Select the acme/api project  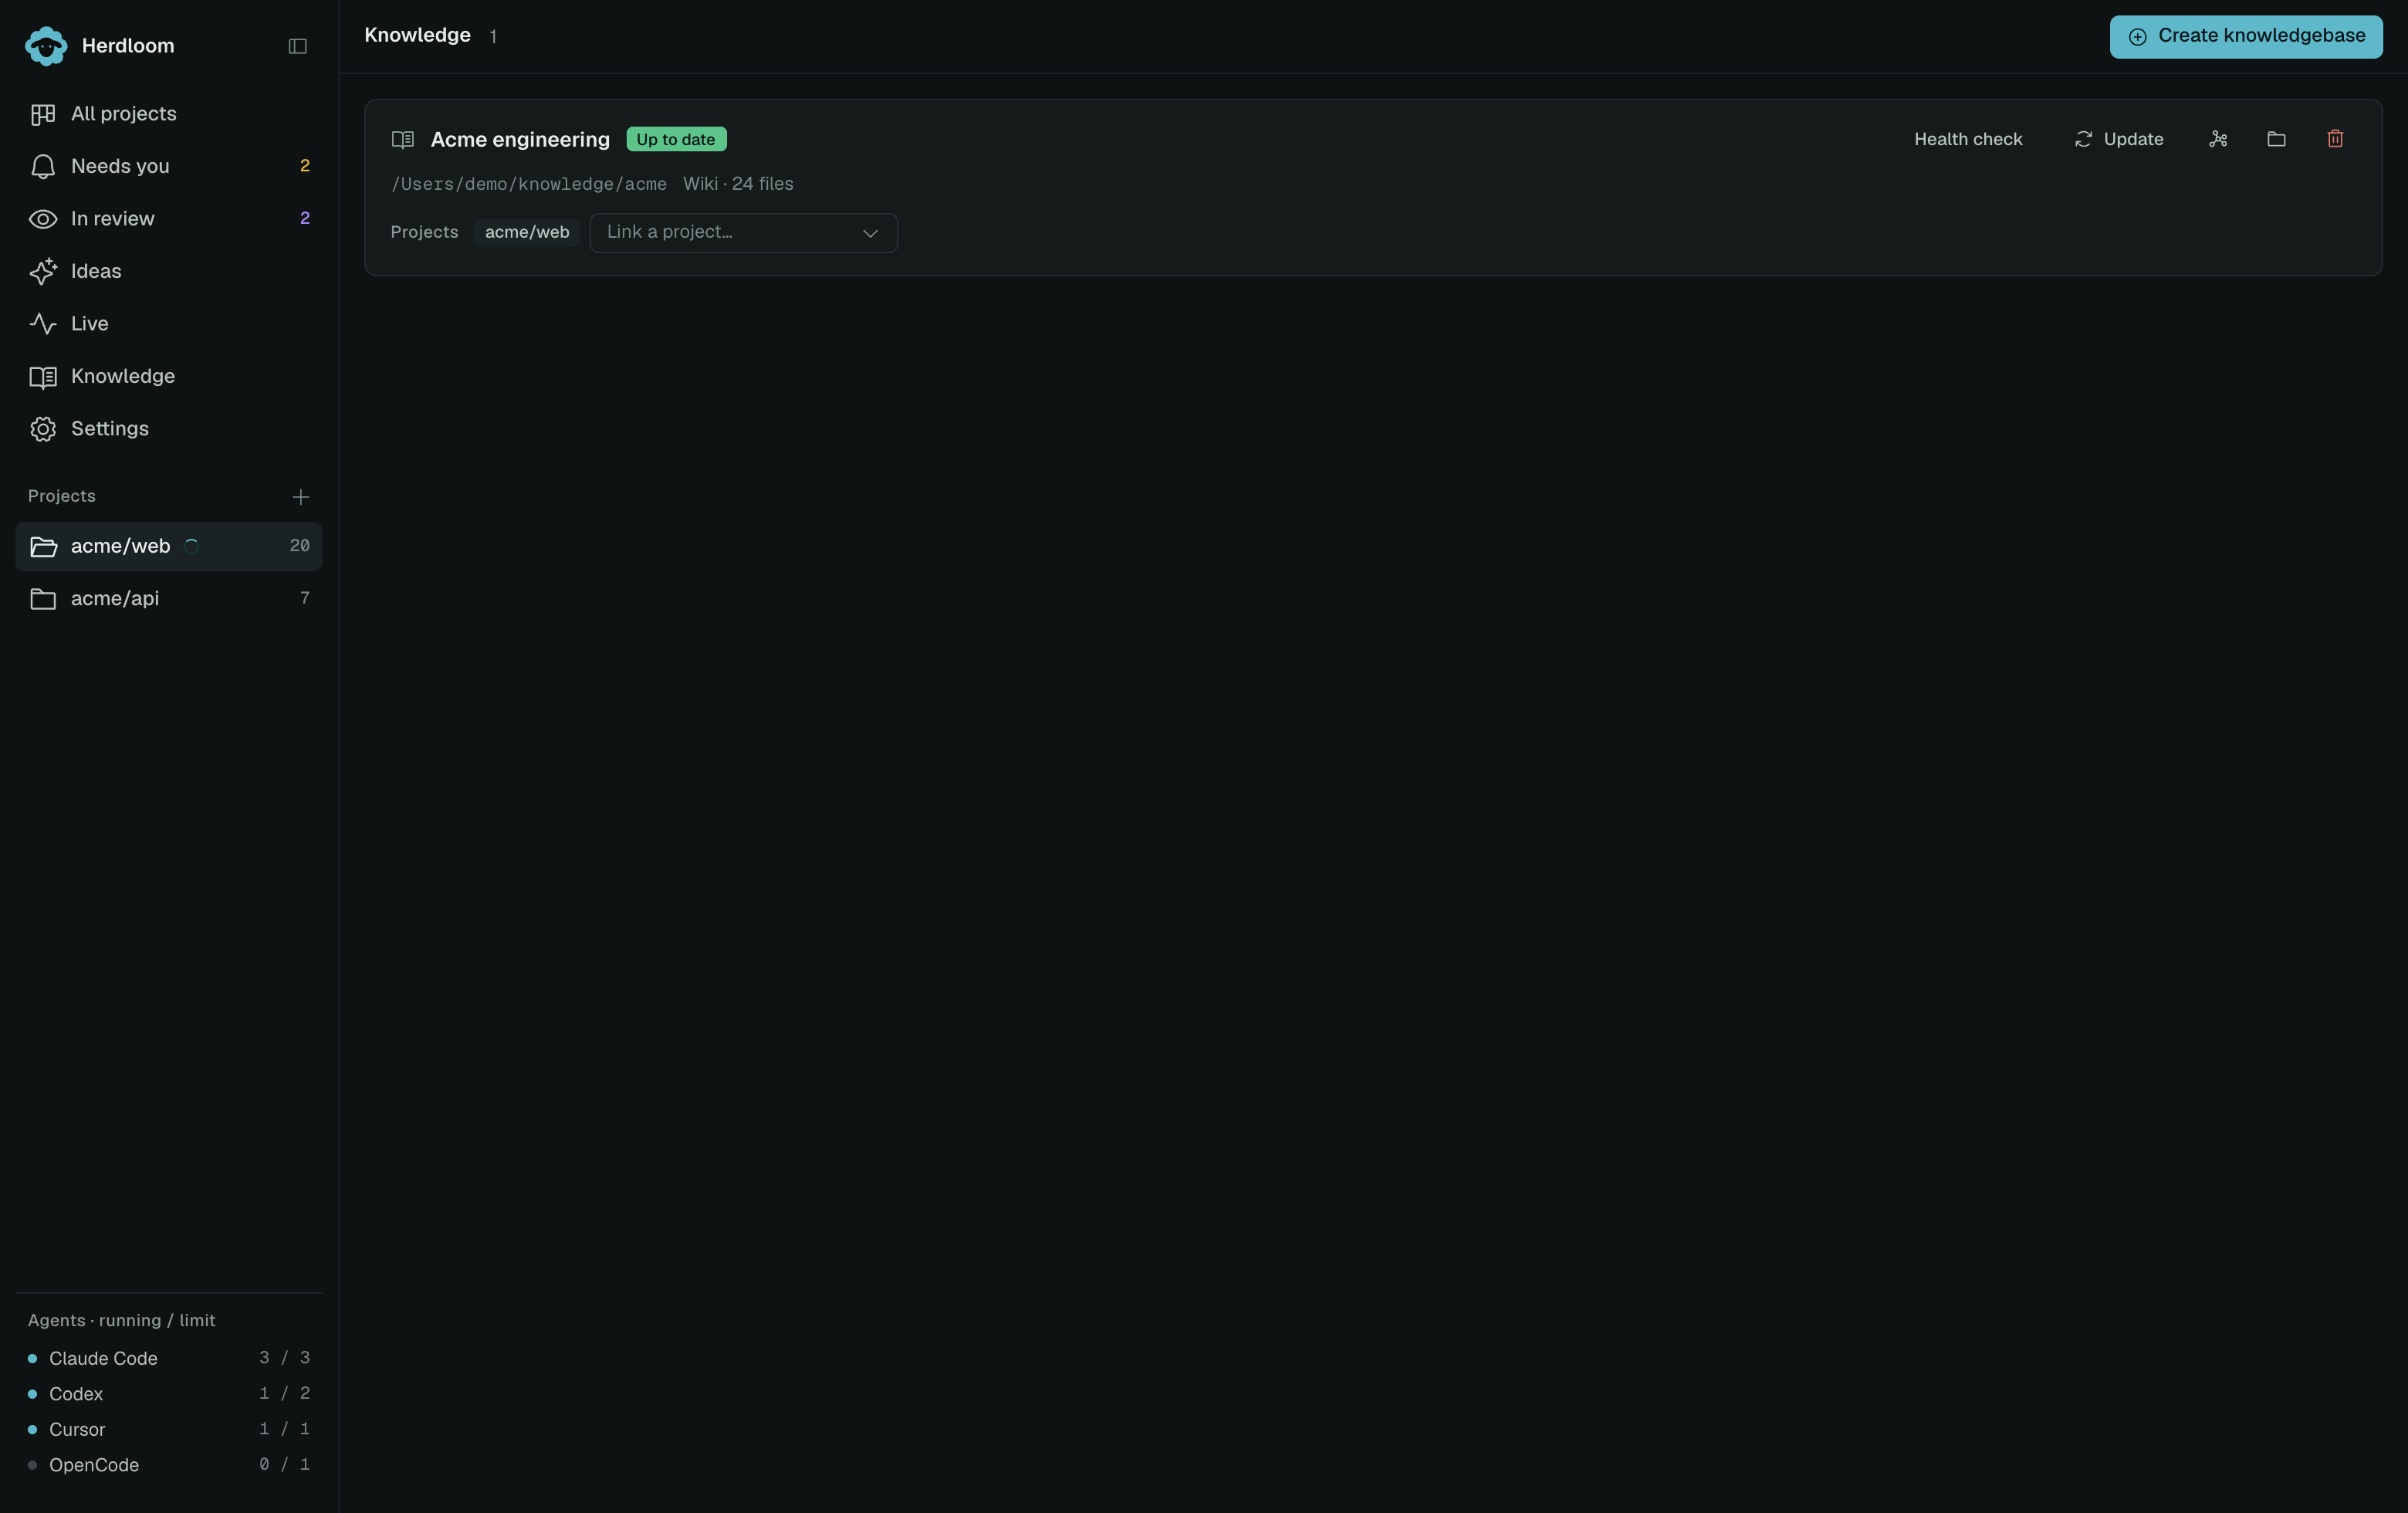coord(169,599)
